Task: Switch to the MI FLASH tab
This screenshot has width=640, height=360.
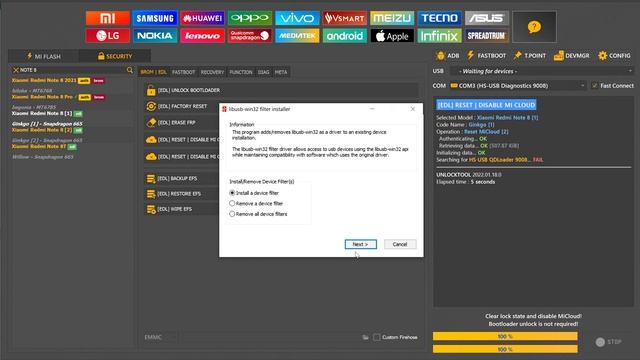Action: click(x=43, y=56)
